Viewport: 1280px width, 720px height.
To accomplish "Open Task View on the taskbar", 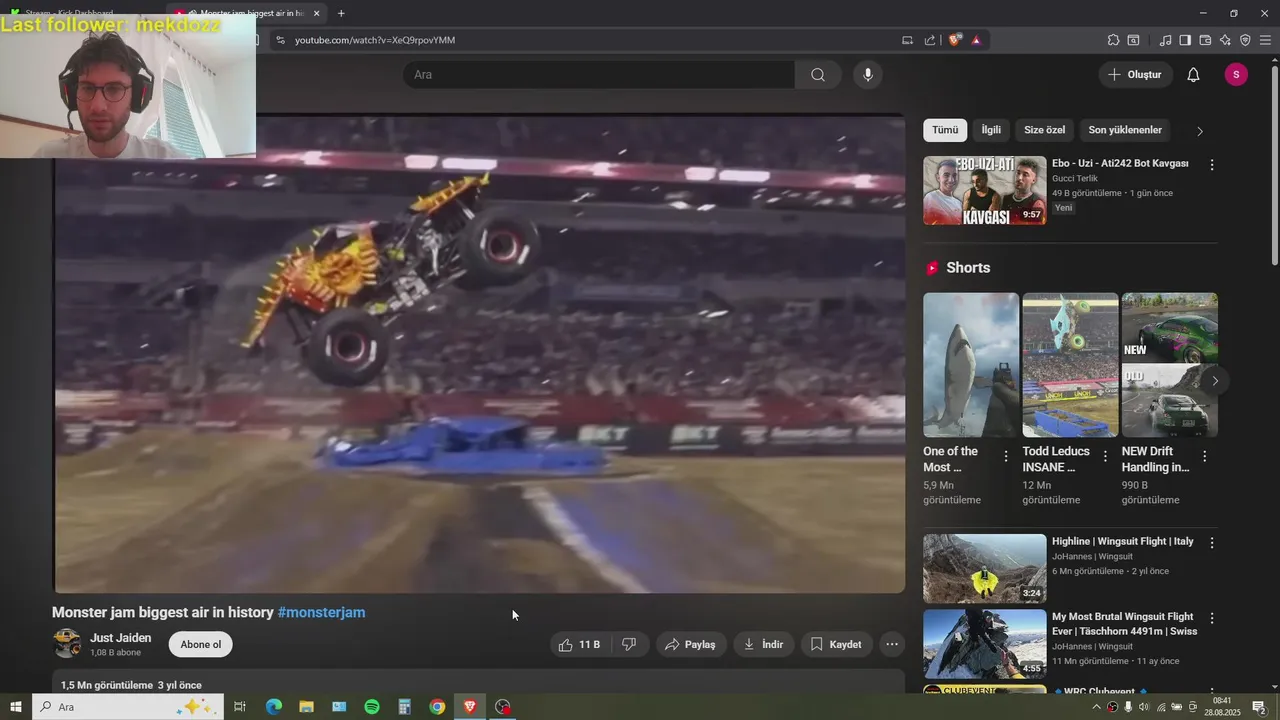I will tap(240, 707).
